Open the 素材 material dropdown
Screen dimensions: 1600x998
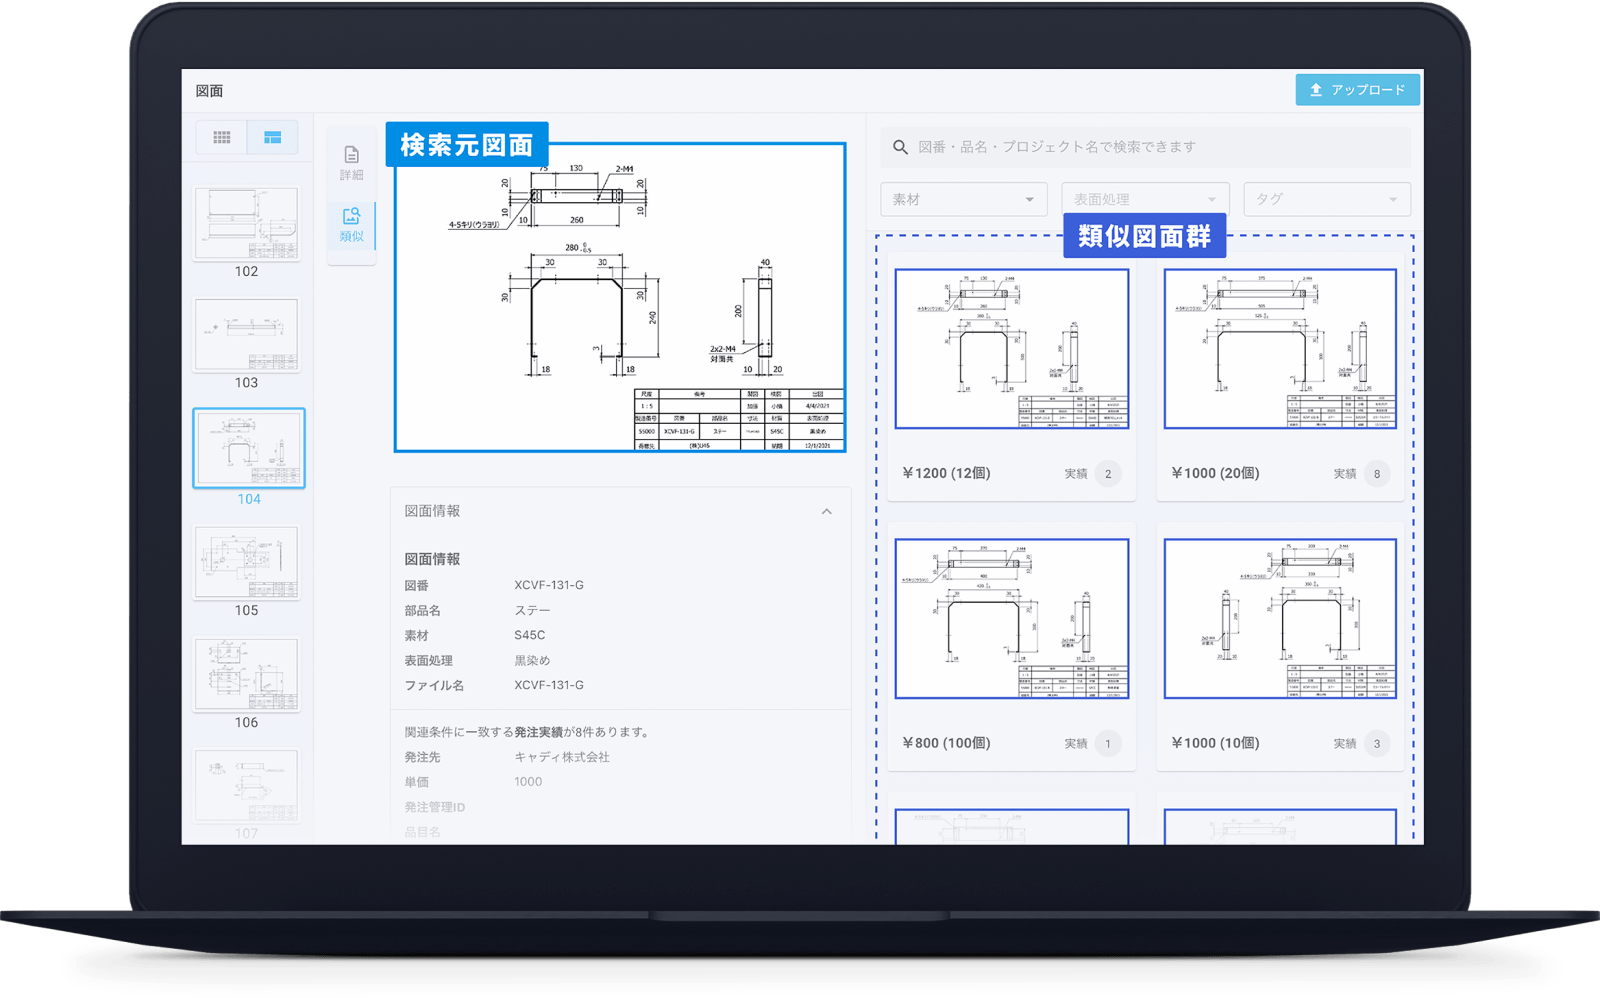[963, 199]
